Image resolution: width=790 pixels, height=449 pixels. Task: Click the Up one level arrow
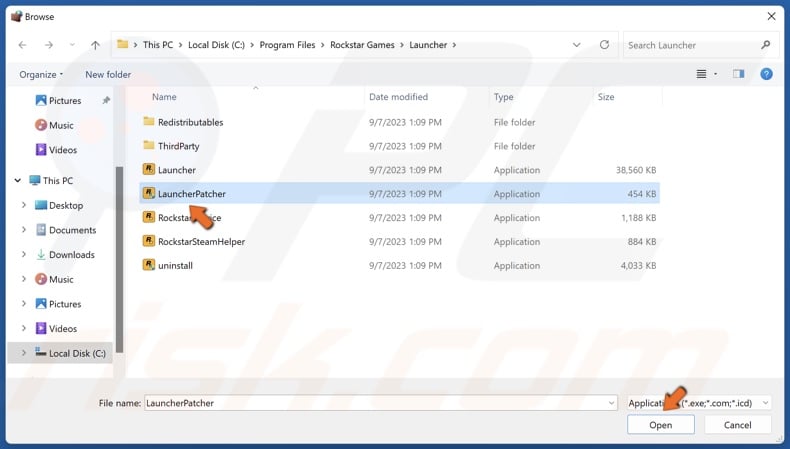coord(95,45)
